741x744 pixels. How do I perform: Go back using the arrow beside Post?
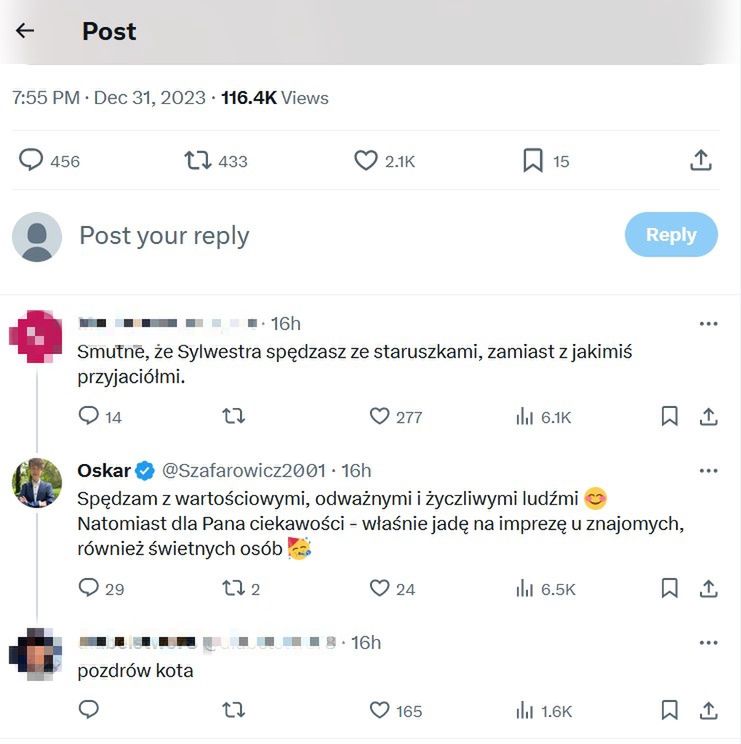(x=25, y=31)
